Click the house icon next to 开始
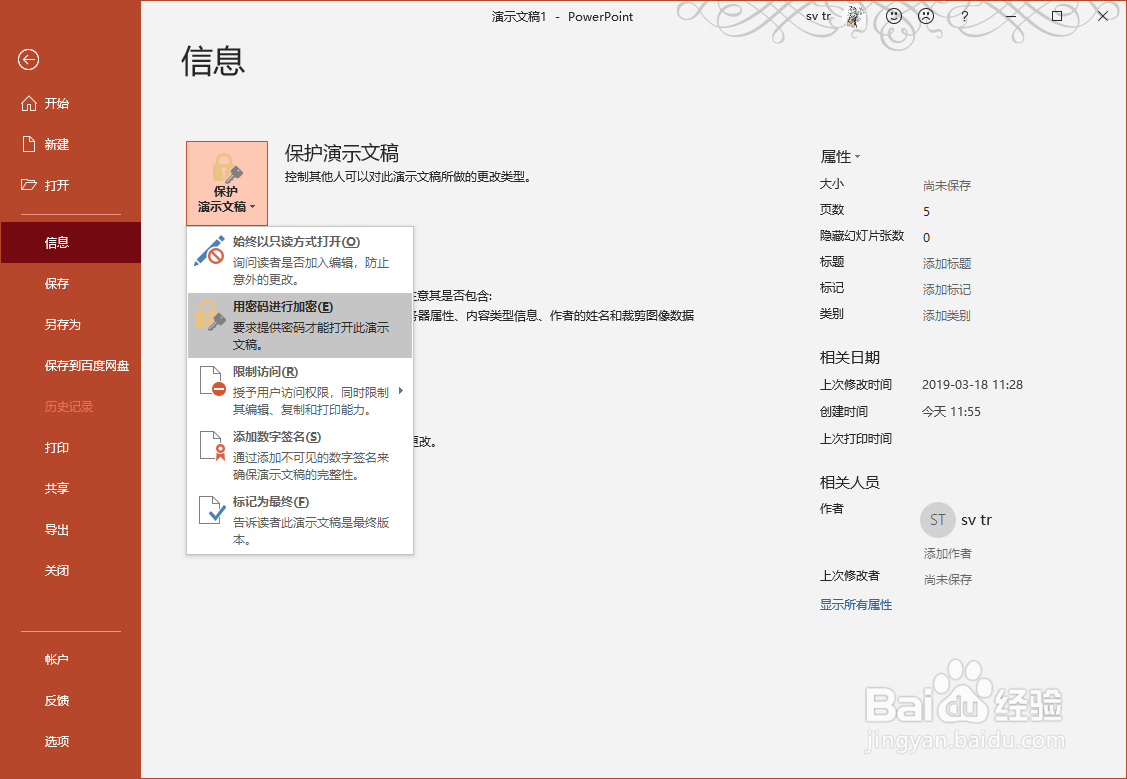The width and height of the screenshot is (1127, 779). click(x=29, y=103)
